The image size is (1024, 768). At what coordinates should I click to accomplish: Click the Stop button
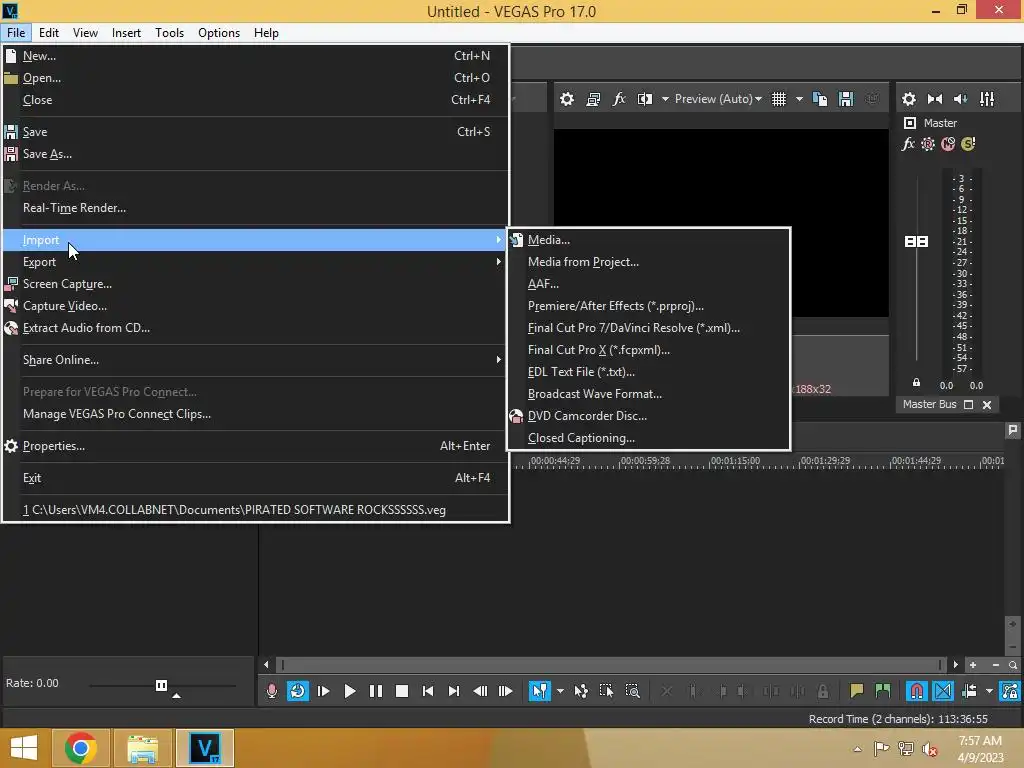click(402, 691)
